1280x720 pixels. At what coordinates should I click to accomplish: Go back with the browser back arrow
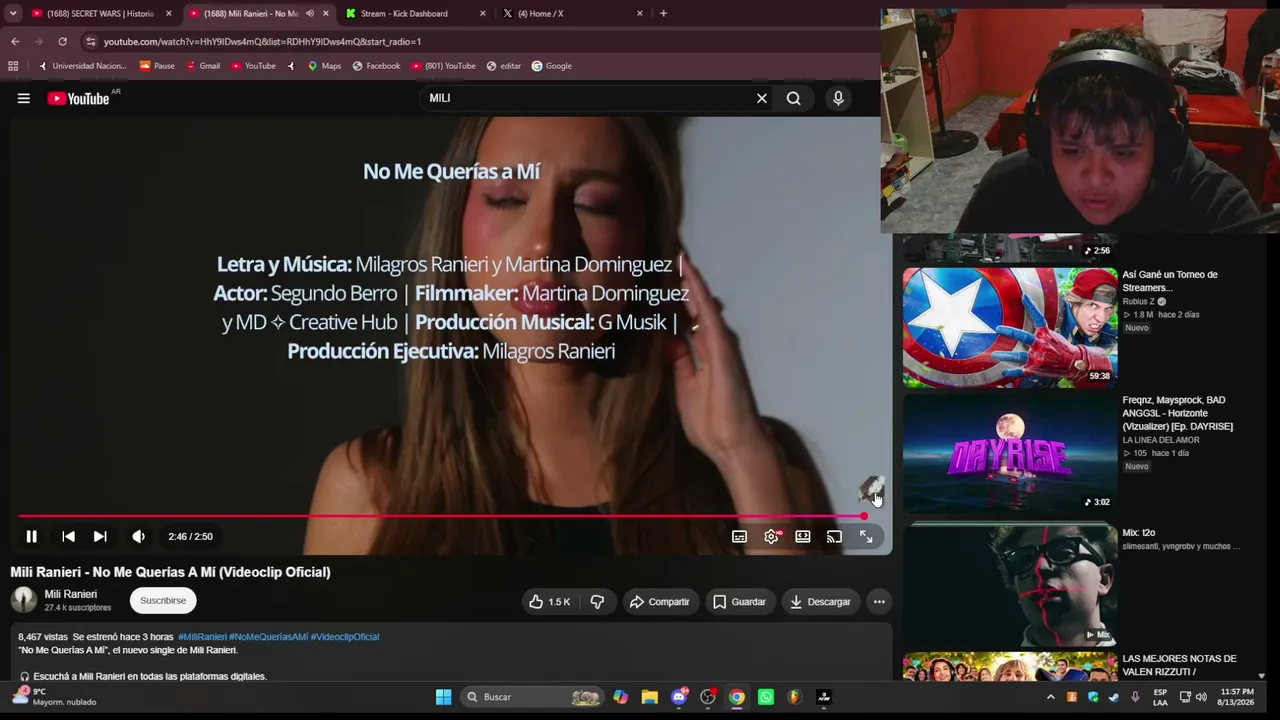15,42
